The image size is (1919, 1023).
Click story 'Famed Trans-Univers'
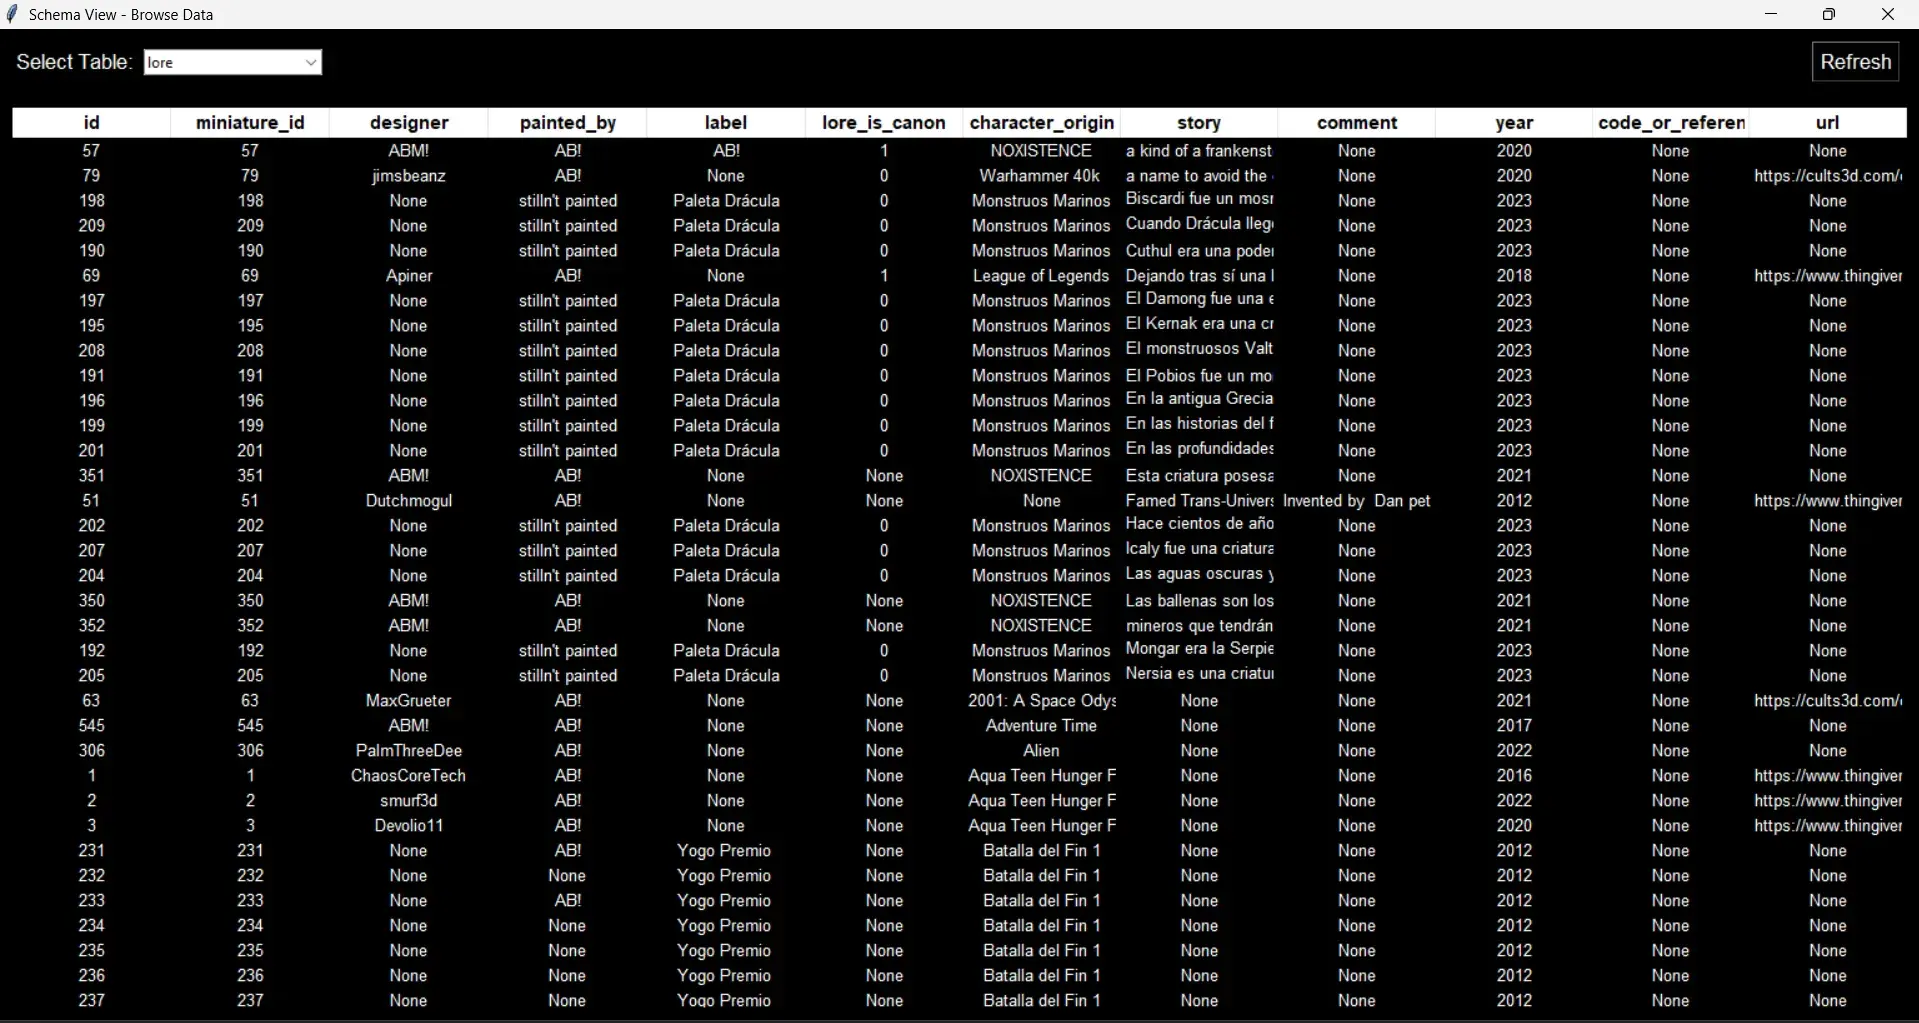(1199, 501)
